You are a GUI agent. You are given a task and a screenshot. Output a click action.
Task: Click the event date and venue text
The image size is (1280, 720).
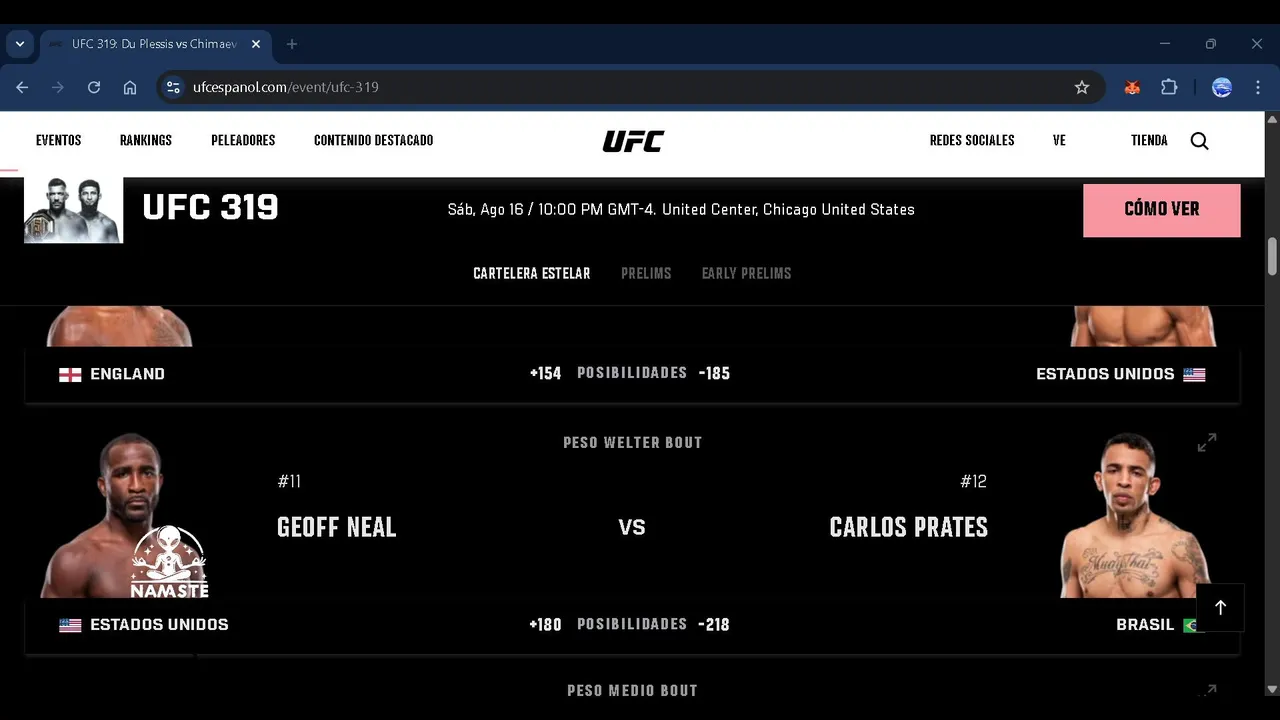[x=681, y=210]
